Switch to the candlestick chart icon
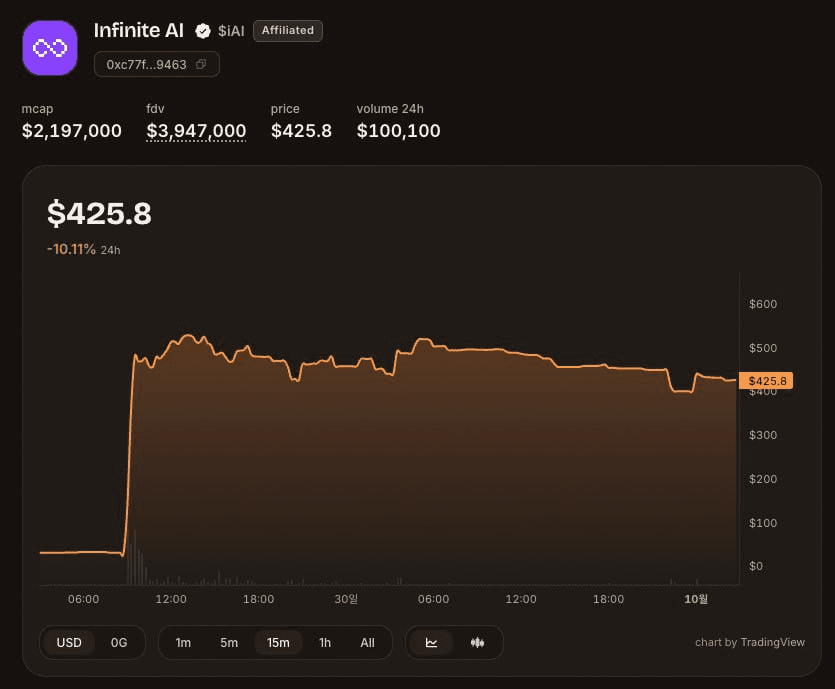The image size is (835, 689). (477, 643)
